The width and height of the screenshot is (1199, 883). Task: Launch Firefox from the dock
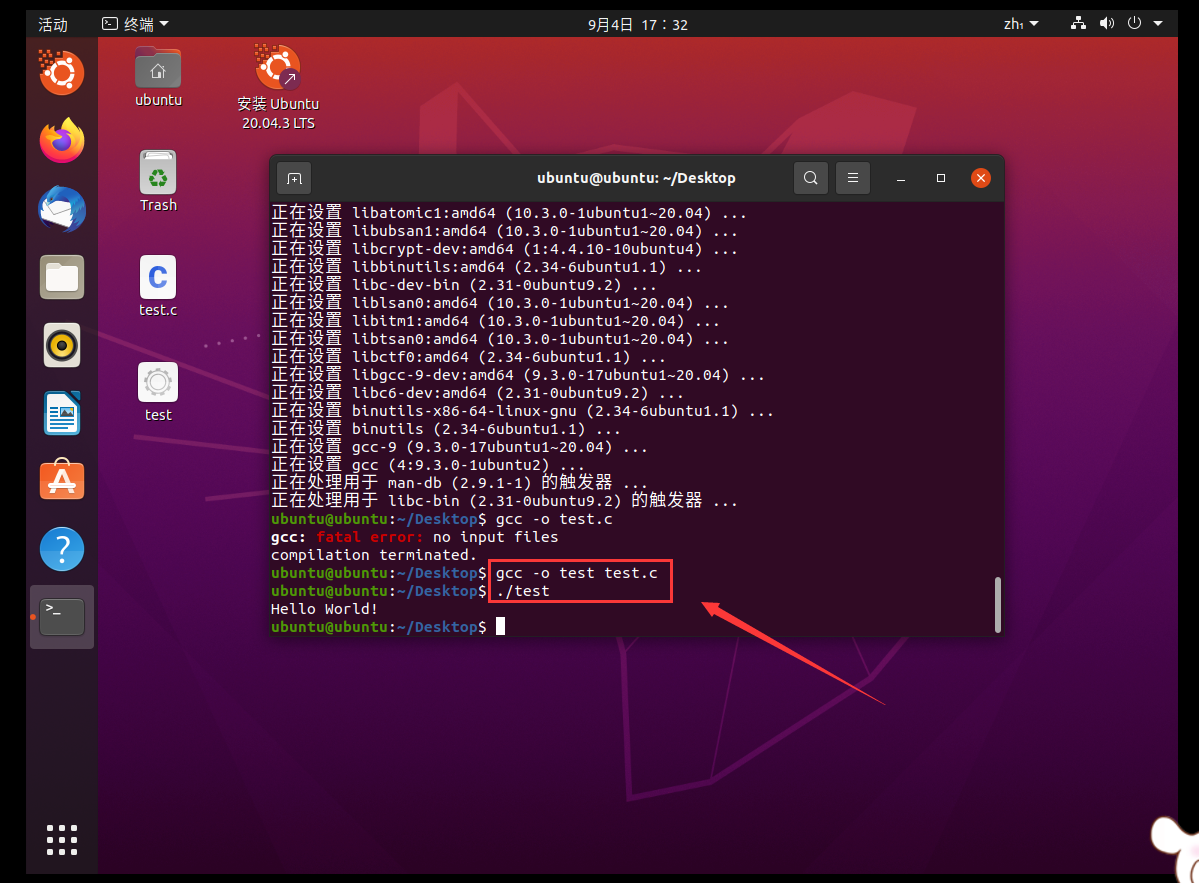[x=61, y=141]
